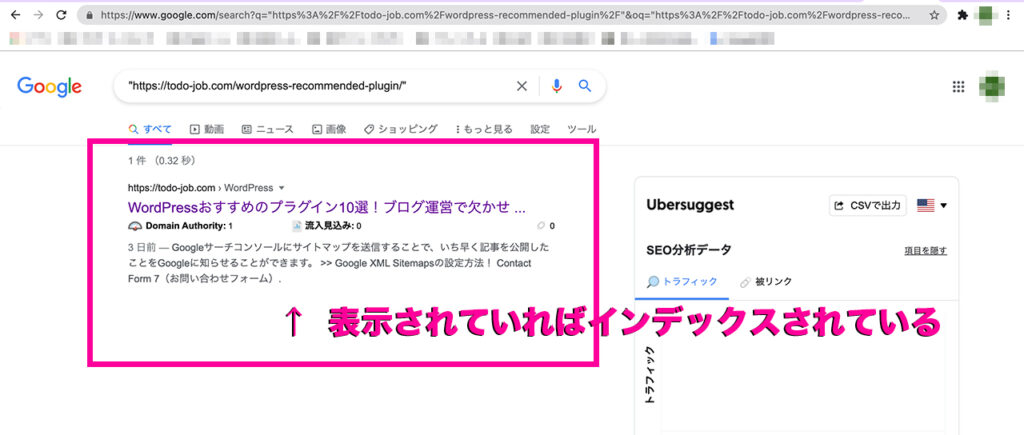This screenshot has height=435, width=1024.
Task: Click the Google account avatar
Action: coord(991,87)
